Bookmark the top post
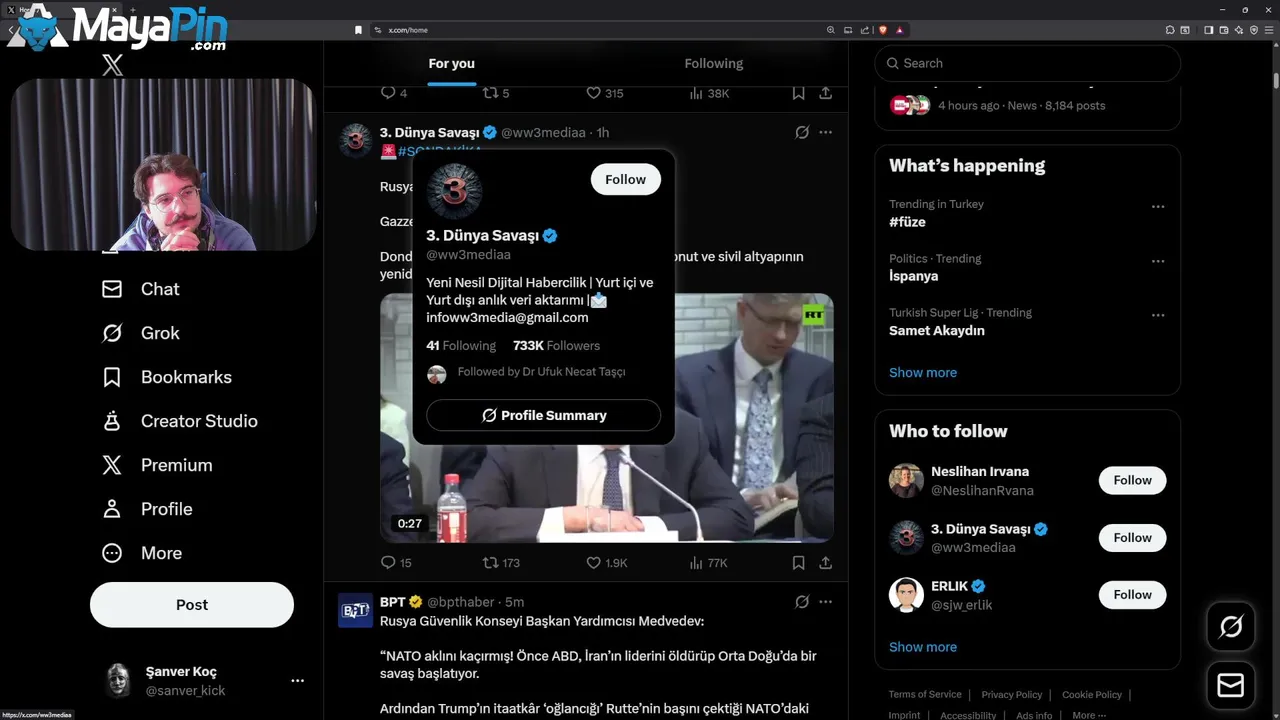1280x720 pixels. tap(798, 93)
